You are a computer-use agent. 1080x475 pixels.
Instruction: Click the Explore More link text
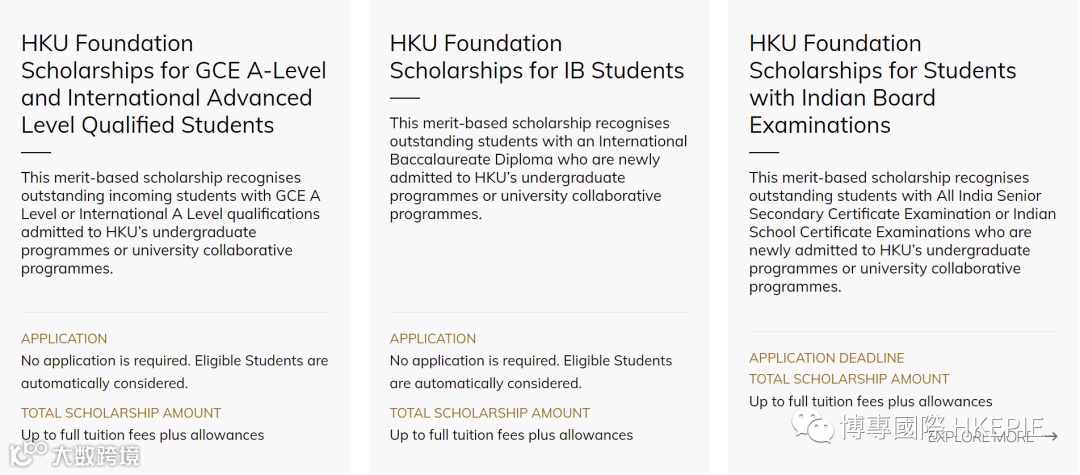(981, 436)
